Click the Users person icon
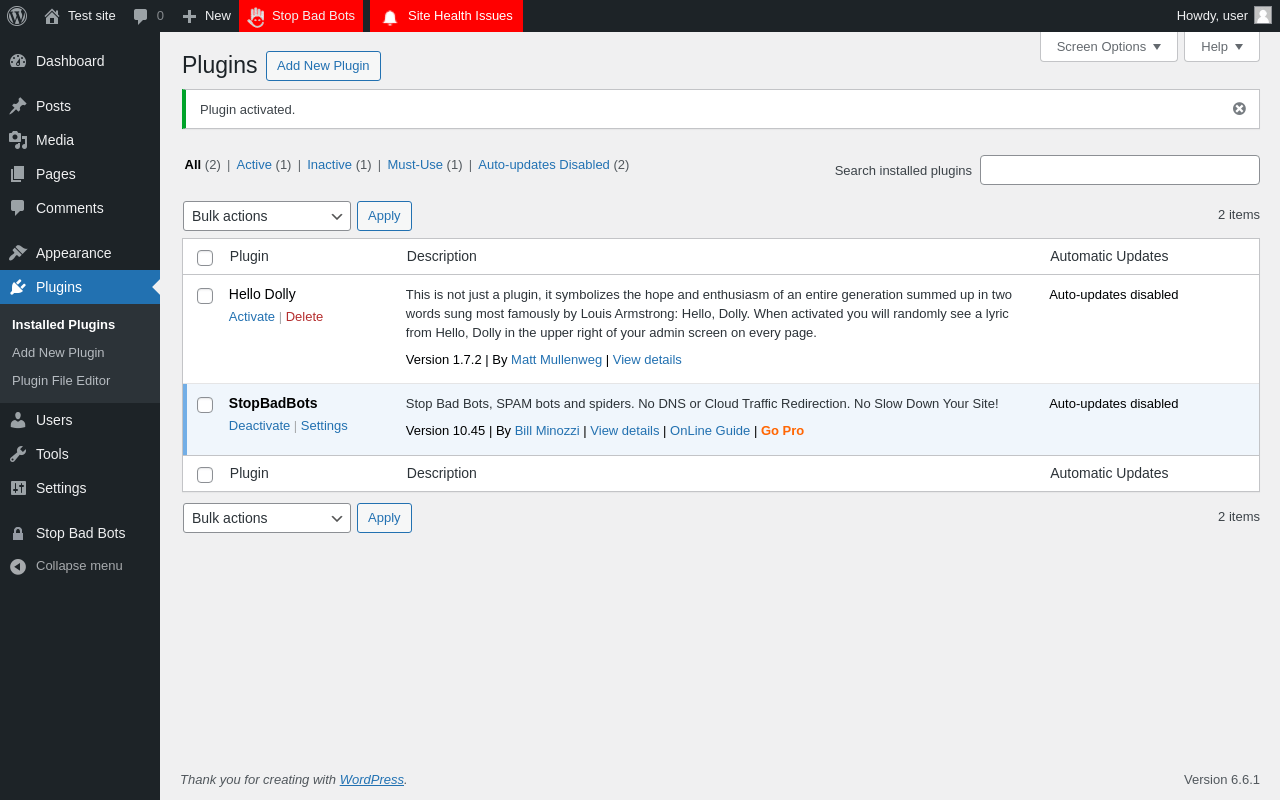 (x=18, y=420)
